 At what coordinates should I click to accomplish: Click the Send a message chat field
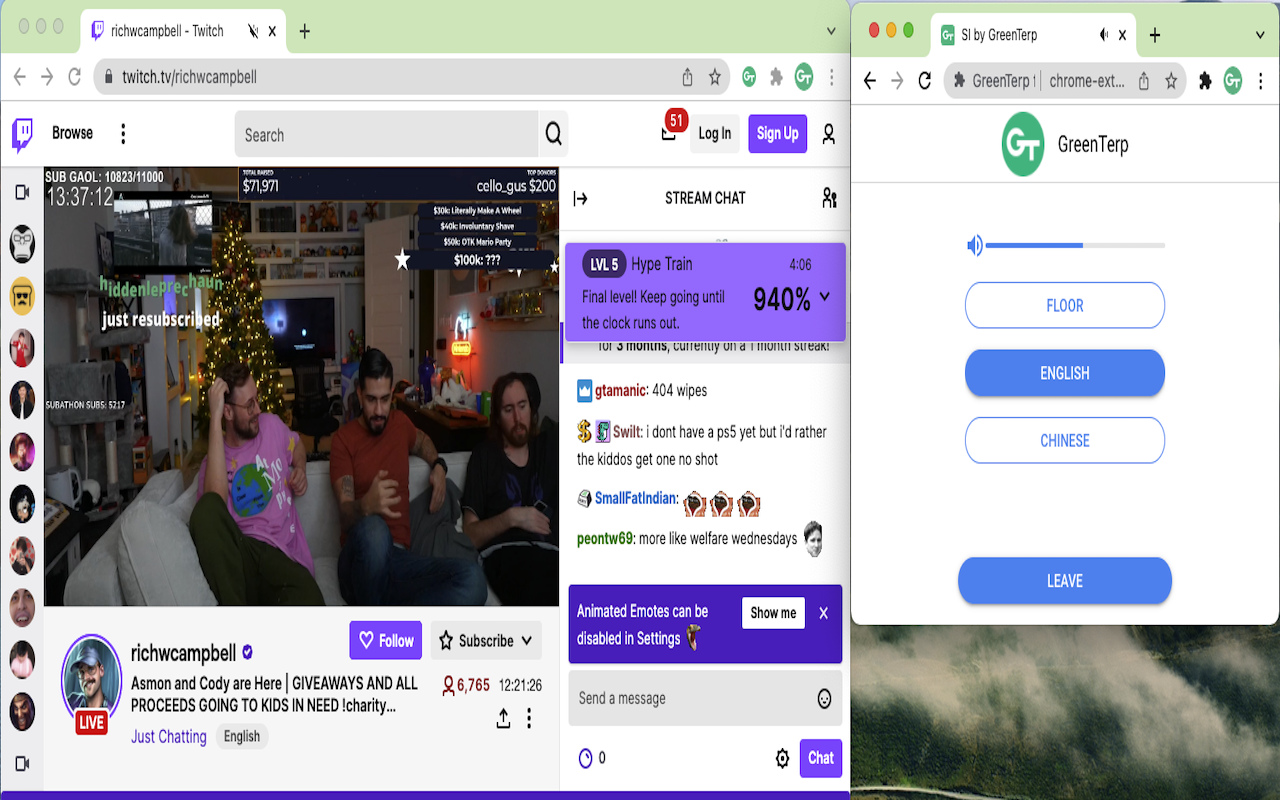click(706, 698)
